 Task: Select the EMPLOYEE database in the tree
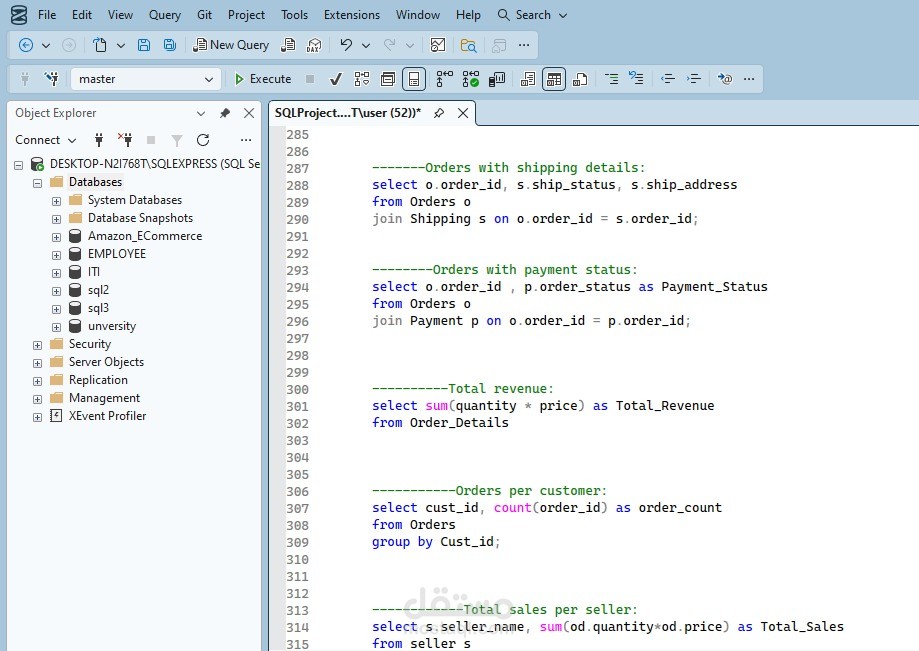[116, 254]
